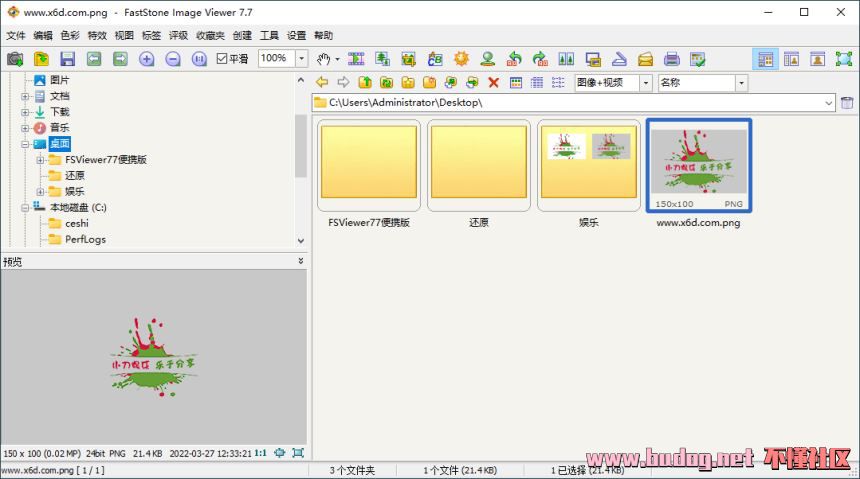Click the rotate left icon
Image resolution: width=860 pixels, height=479 pixels.
click(514, 59)
